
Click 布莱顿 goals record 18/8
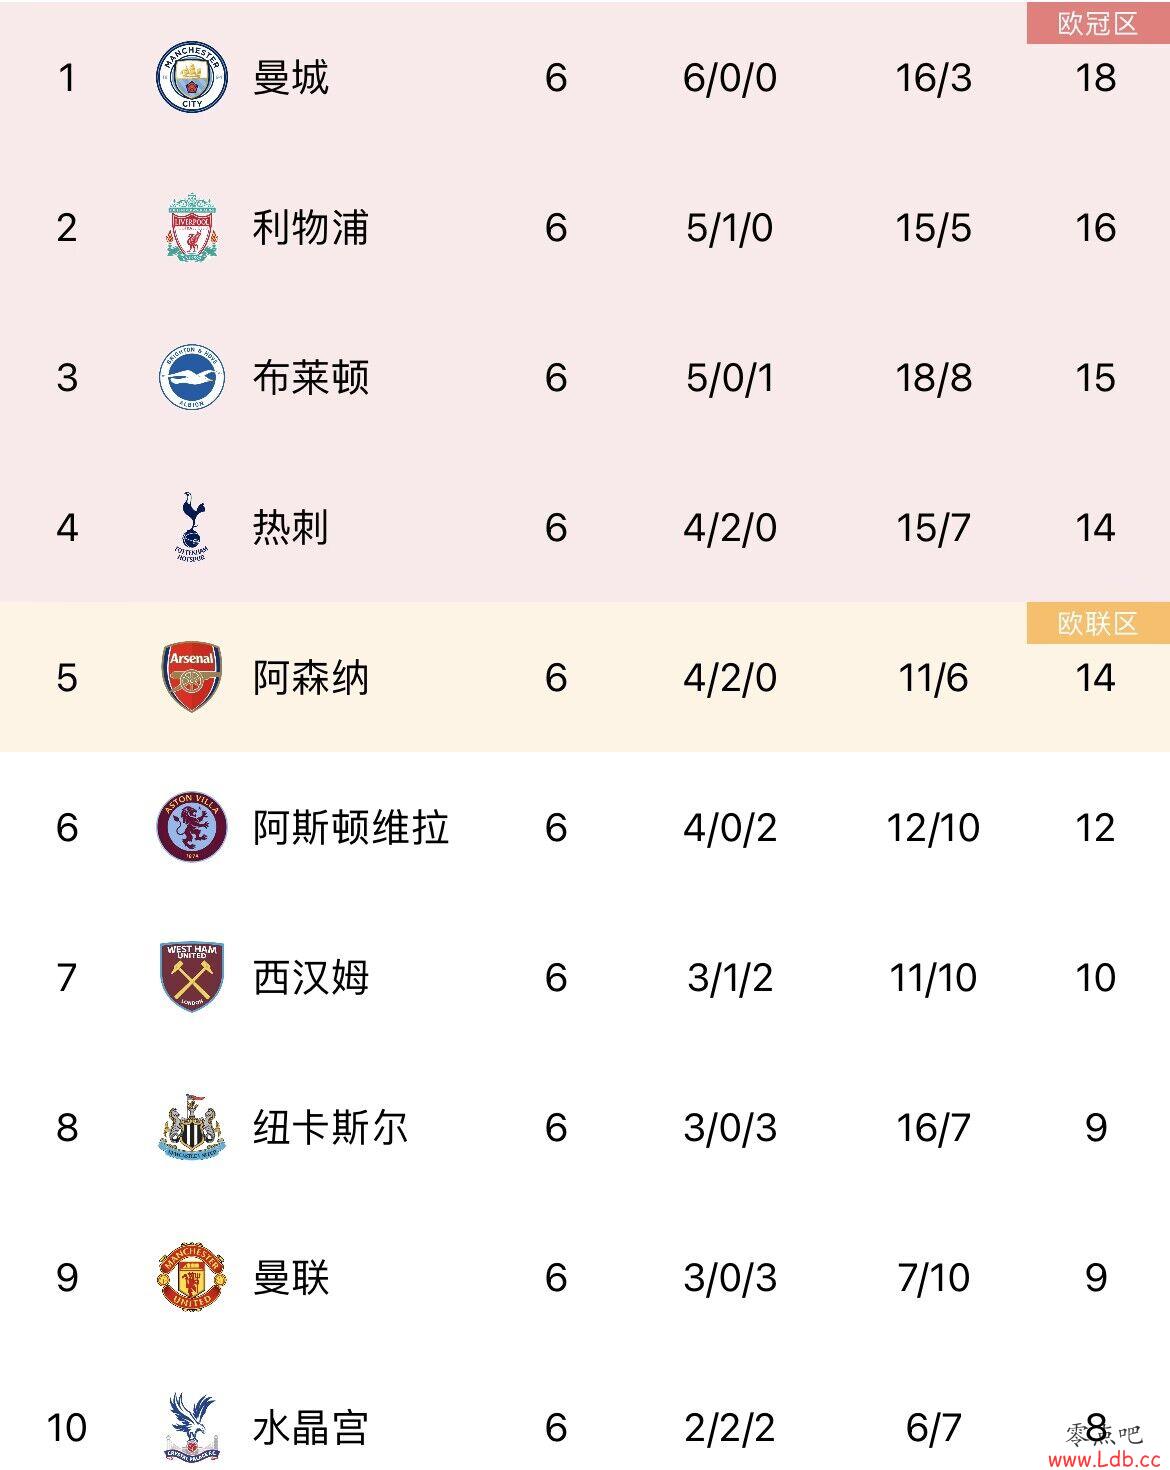933,378
